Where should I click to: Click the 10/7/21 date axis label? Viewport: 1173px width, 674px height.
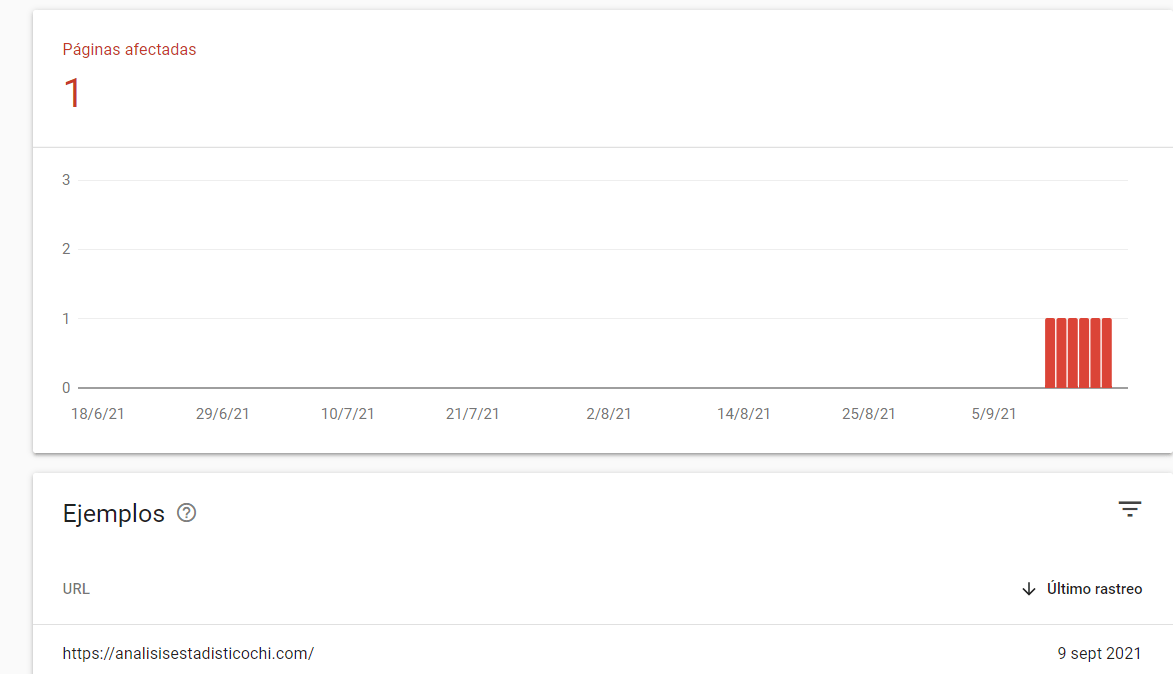[x=347, y=414]
